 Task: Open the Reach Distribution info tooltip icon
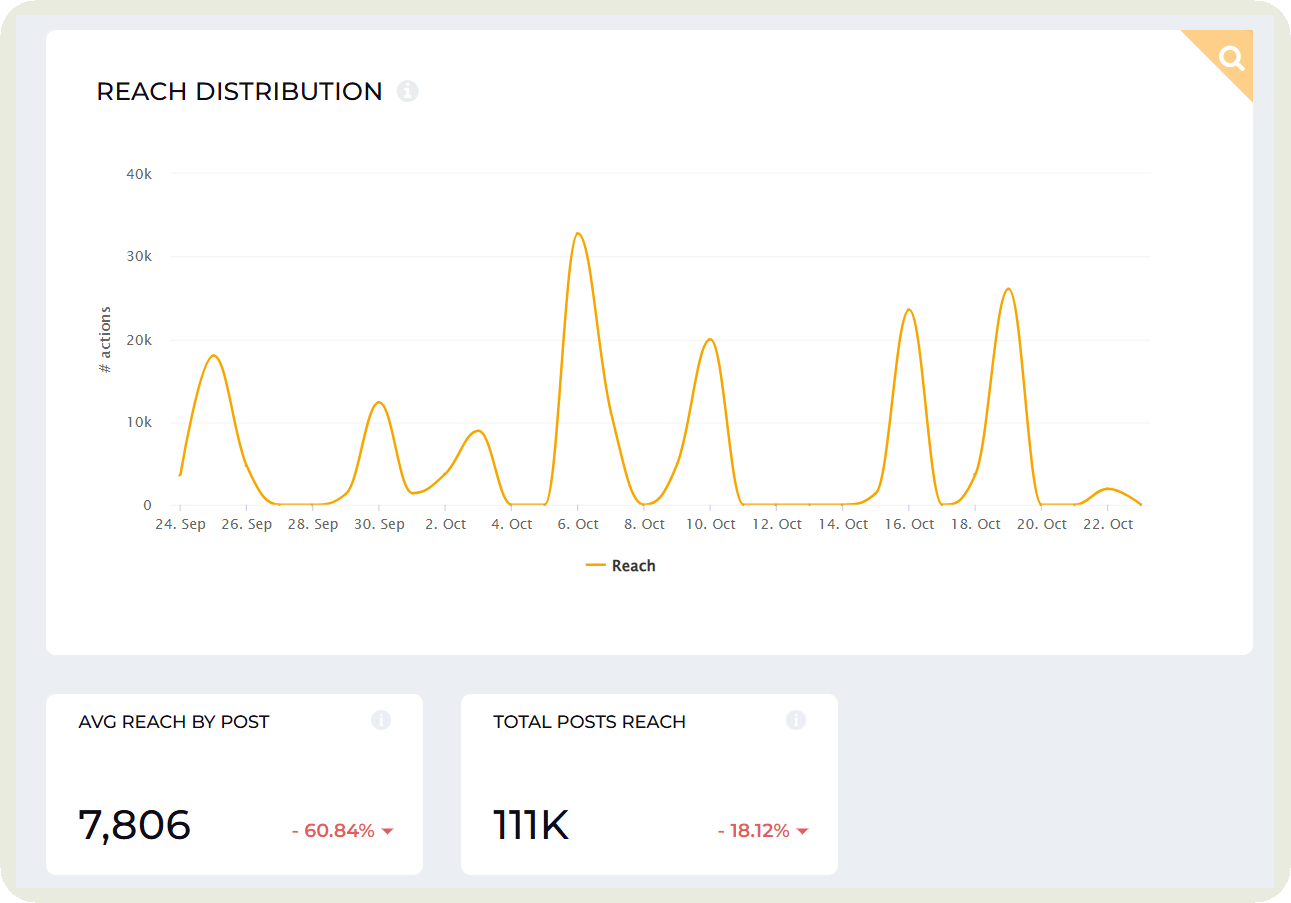click(x=407, y=91)
